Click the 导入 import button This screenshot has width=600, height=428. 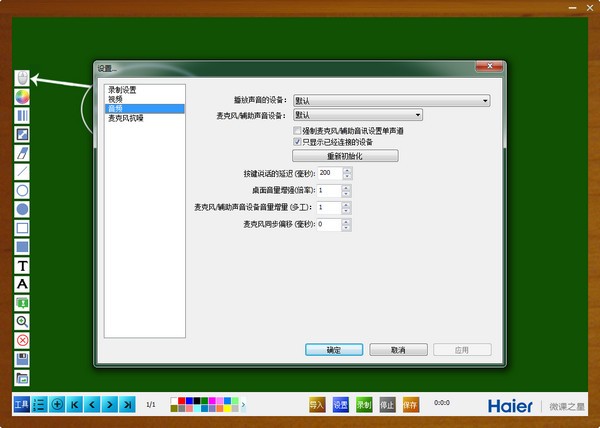(x=317, y=404)
